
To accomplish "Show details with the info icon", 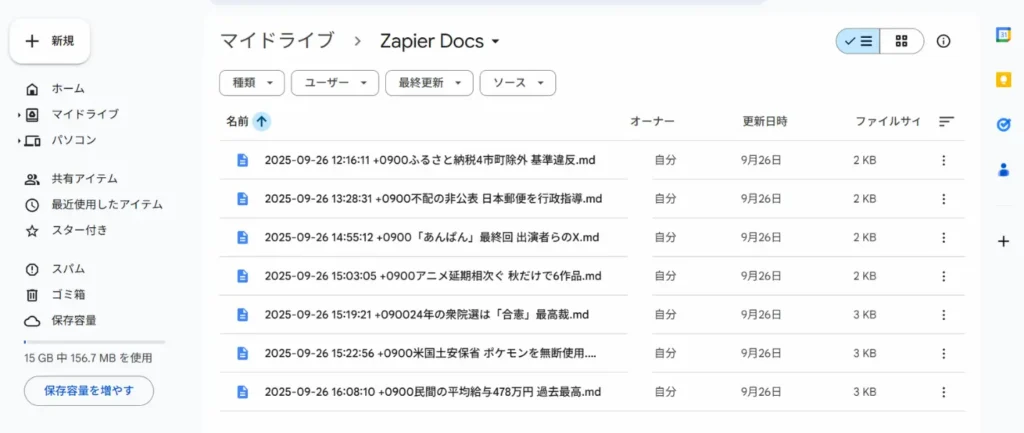I will (x=943, y=41).
